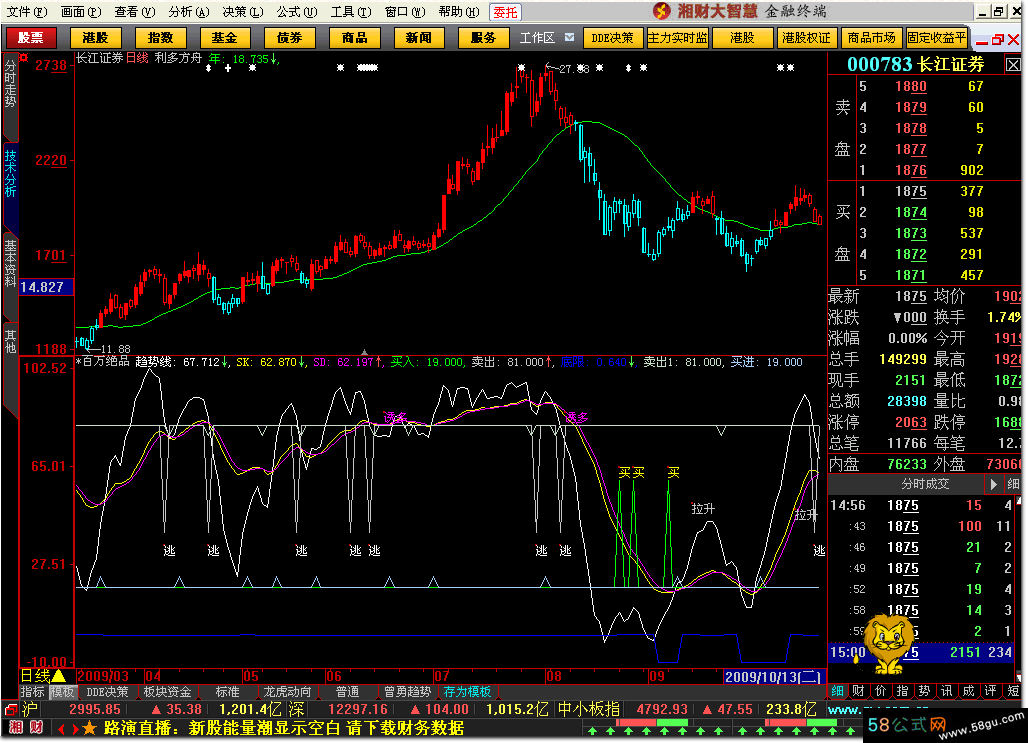Viewport: 1028px width, 743px height.
Task: Select the 标准 bottom tab
Action: (227, 692)
